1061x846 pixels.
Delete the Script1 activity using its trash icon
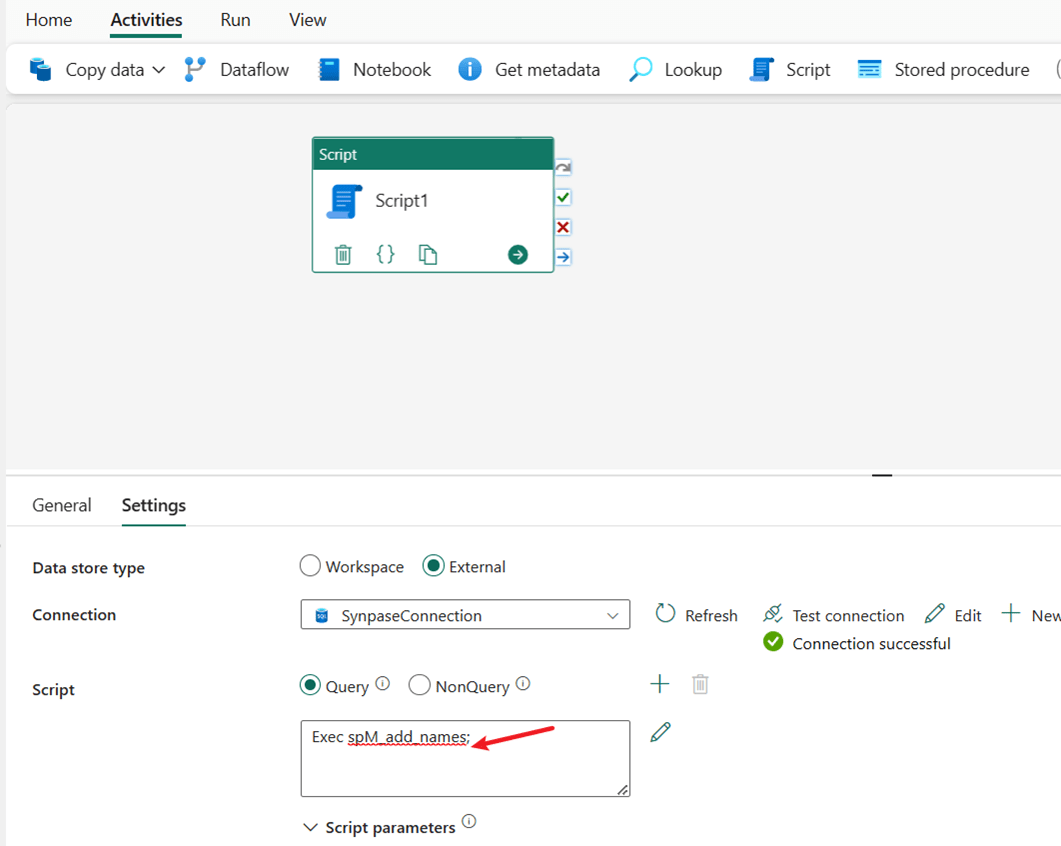point(343,254)
